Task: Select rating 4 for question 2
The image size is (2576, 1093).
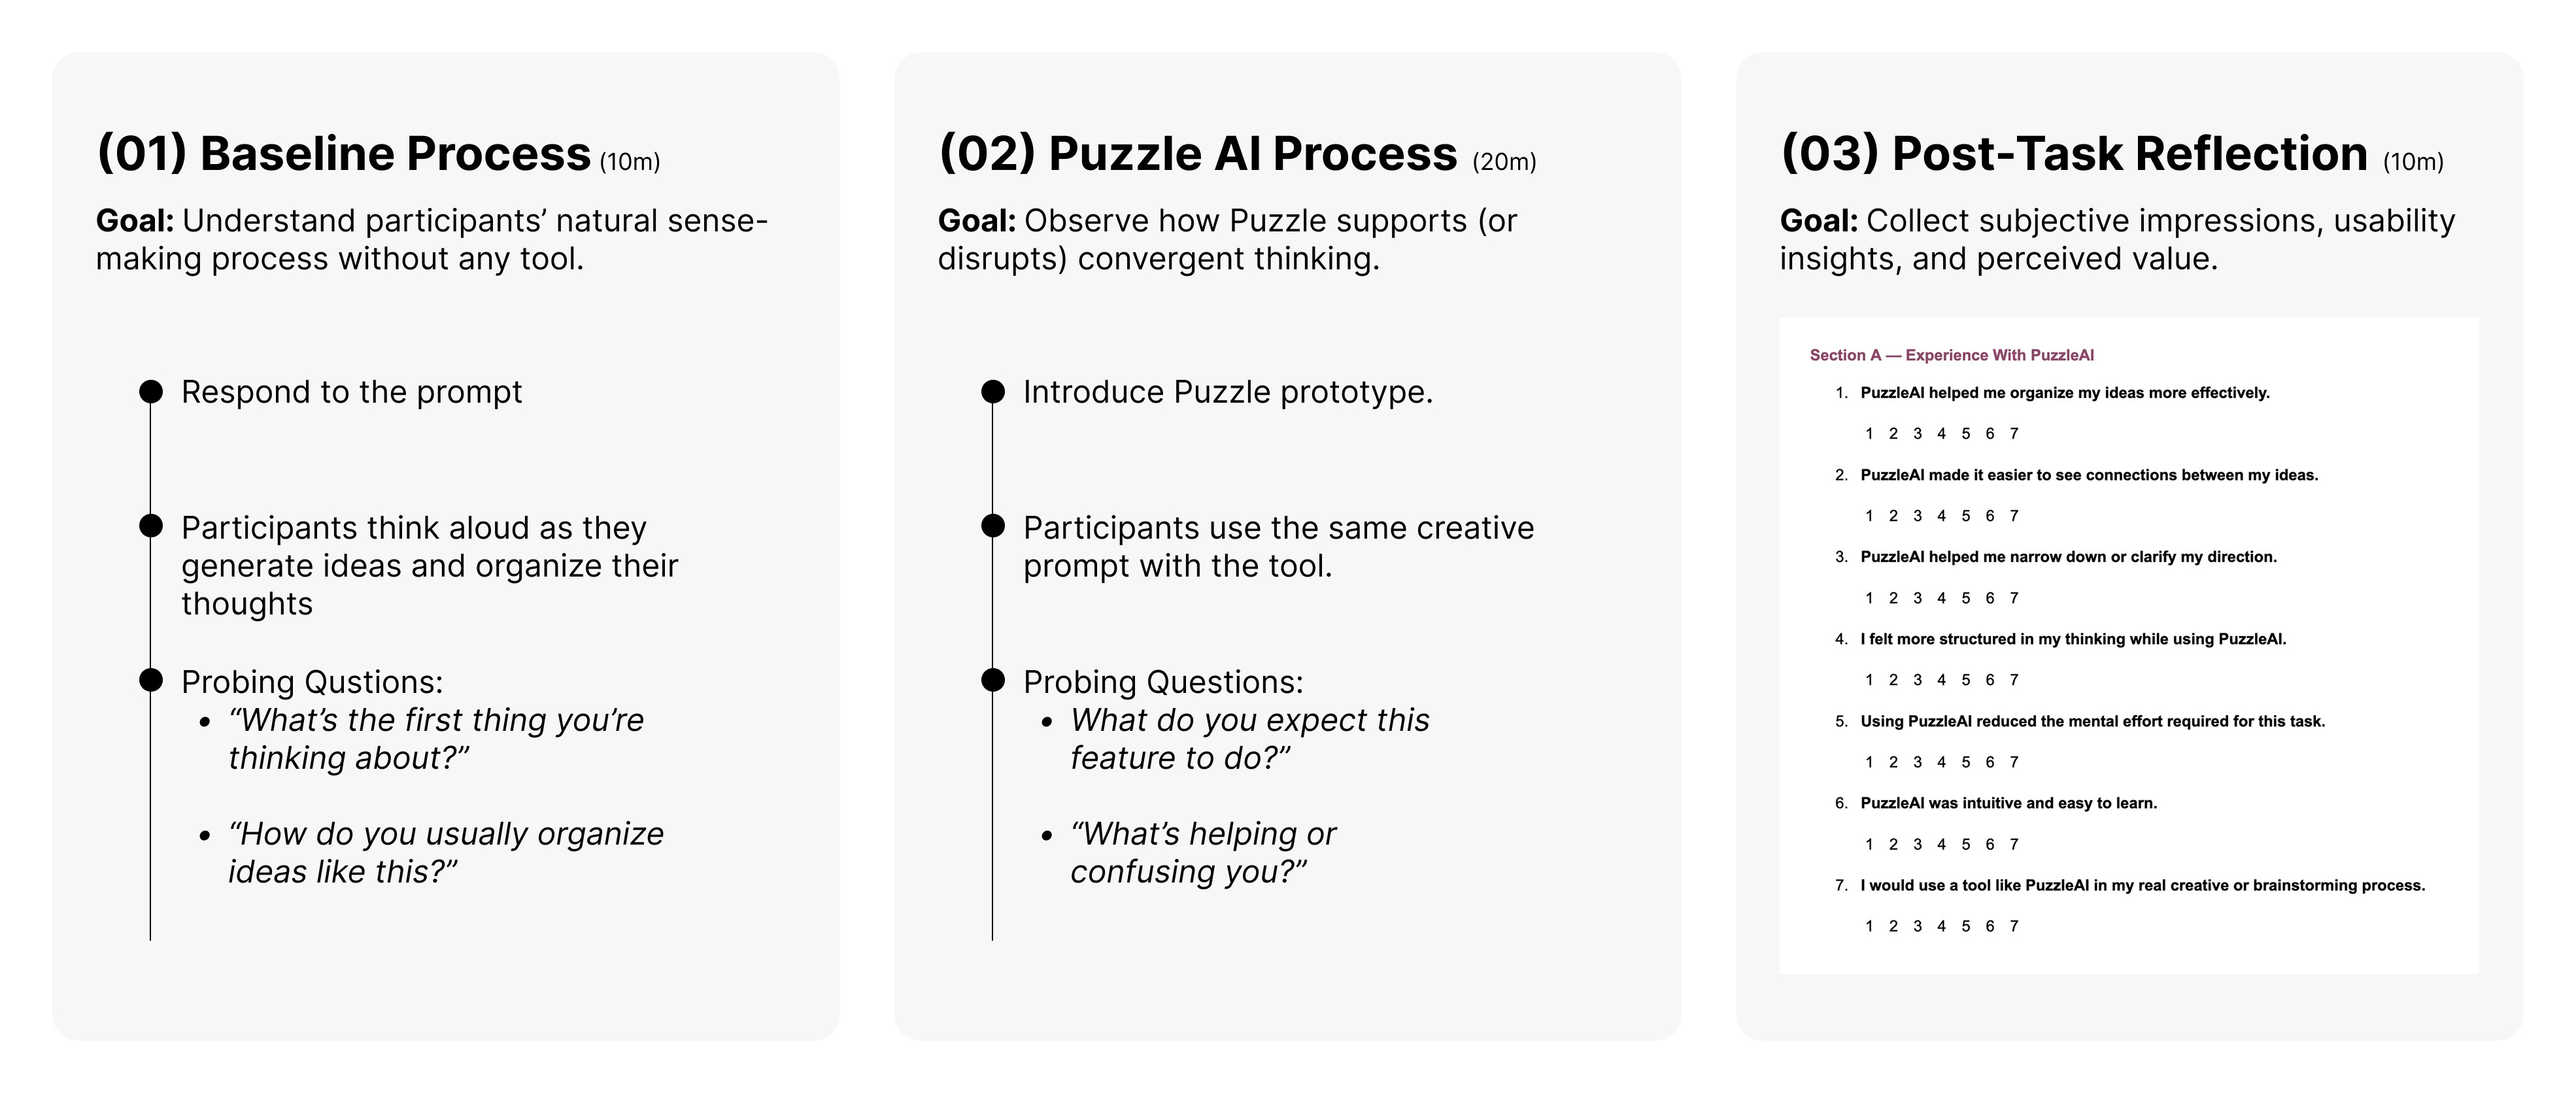Action: [x=1941, y=516]
